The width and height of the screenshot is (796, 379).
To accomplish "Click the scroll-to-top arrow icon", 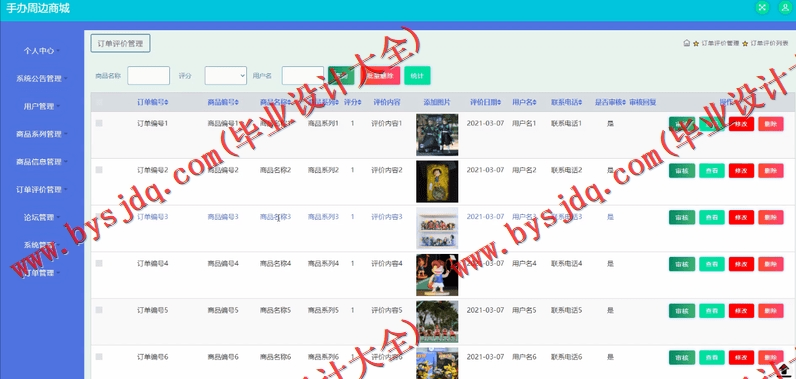I will [783, 369].
